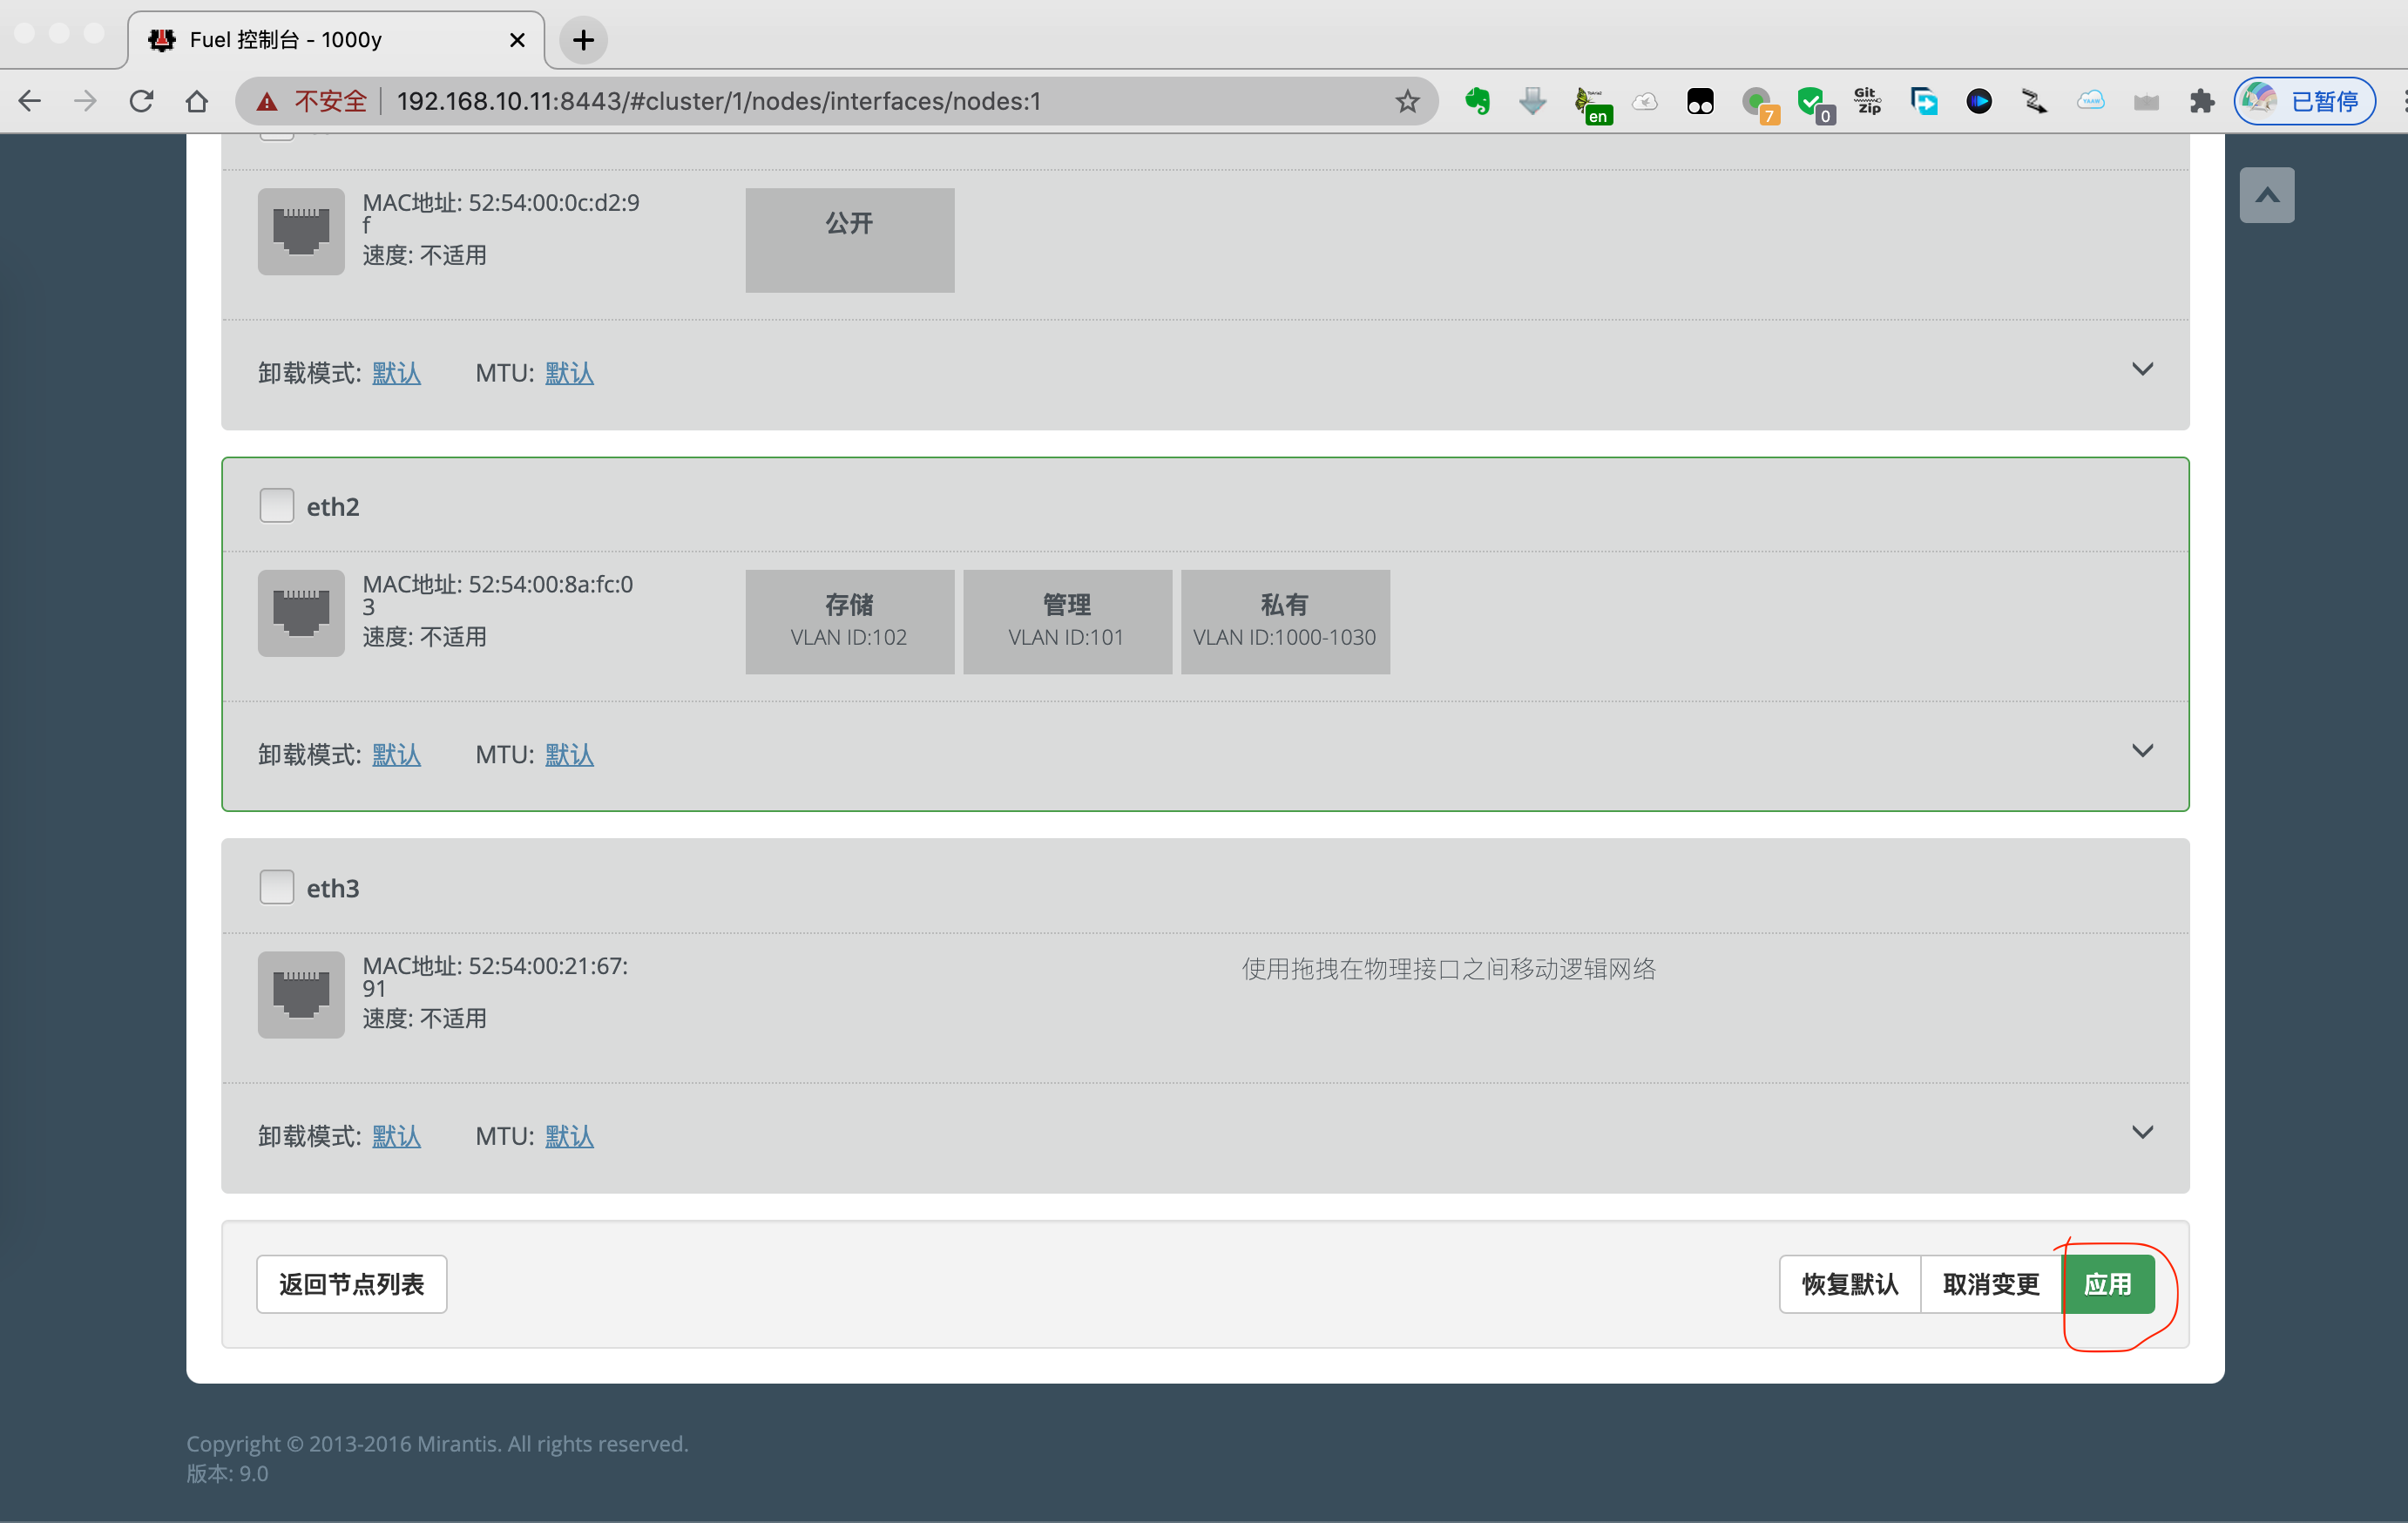This screenshot has height=1523, width=2408.
Task: Open the insecure connection warning
Action: [x=312, y=101]
